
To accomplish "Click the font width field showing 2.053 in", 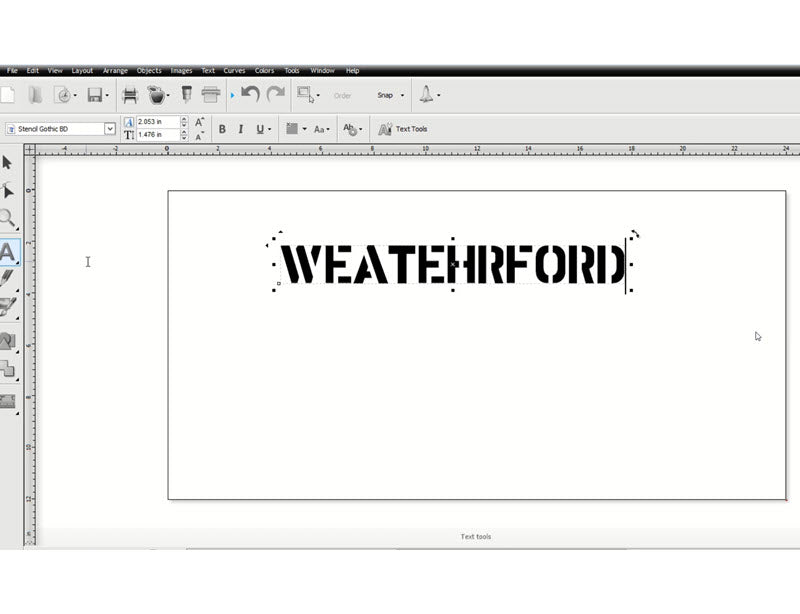I will click(x=158, y=122).
